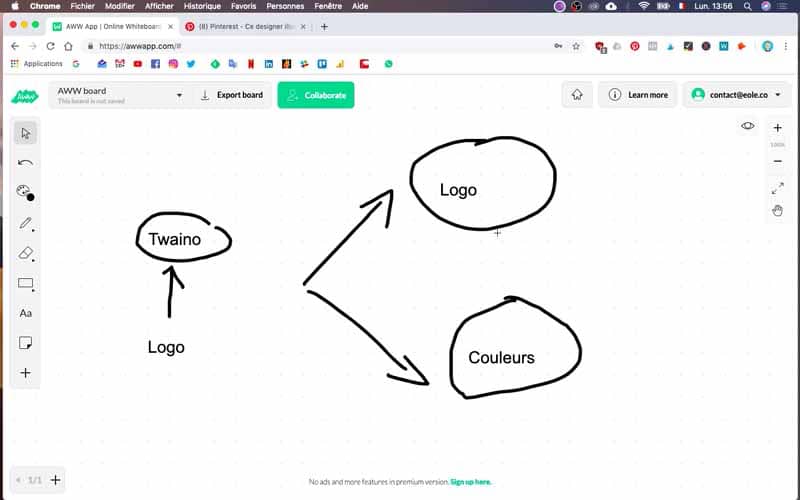Image resolution: width=800 pixels, height=500 pixels.
Task: Add a sticky note
Action: click(x=26, y=343)
